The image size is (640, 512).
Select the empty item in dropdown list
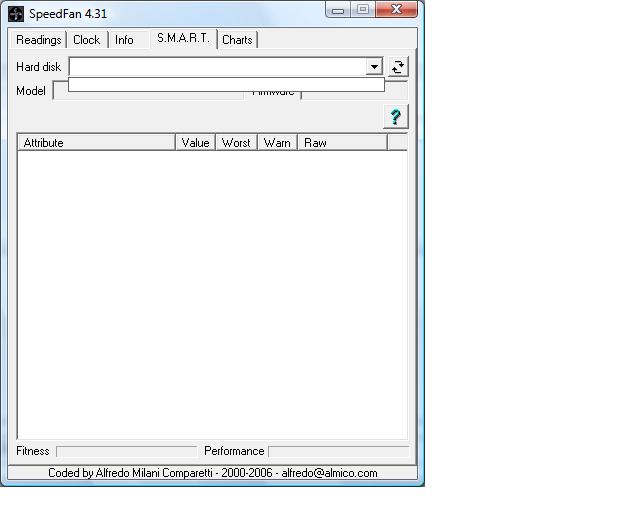tap(226, 85)
